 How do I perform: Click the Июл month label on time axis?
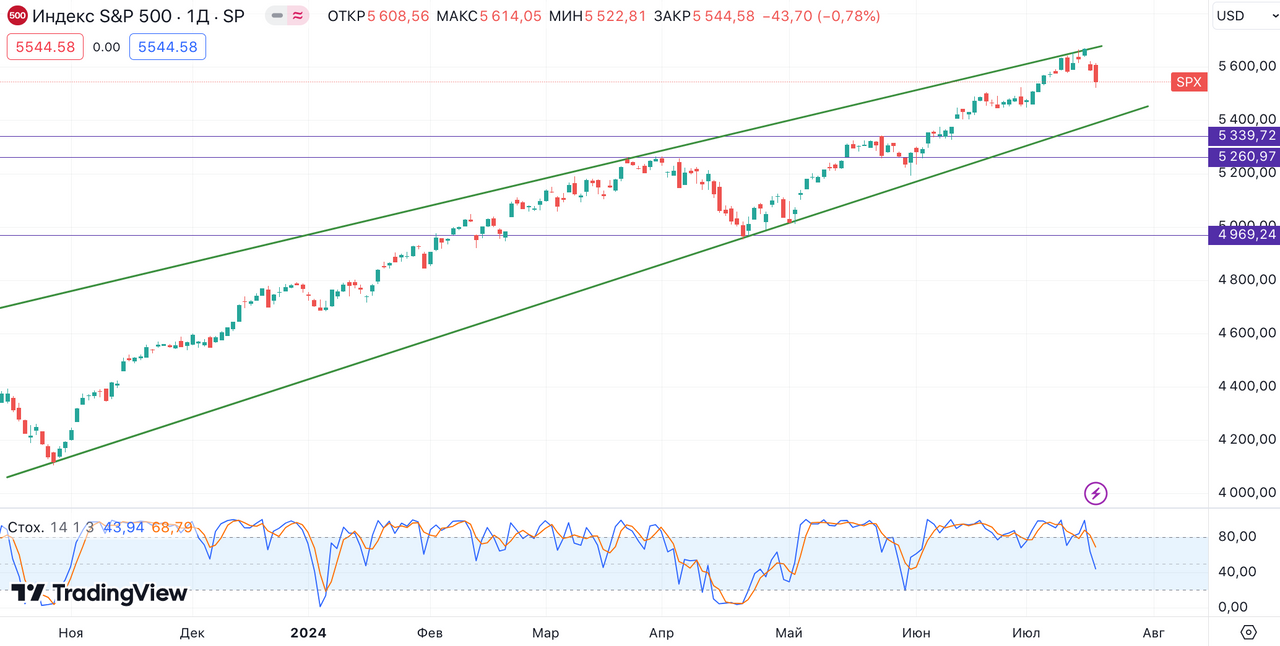(1025, 633)
